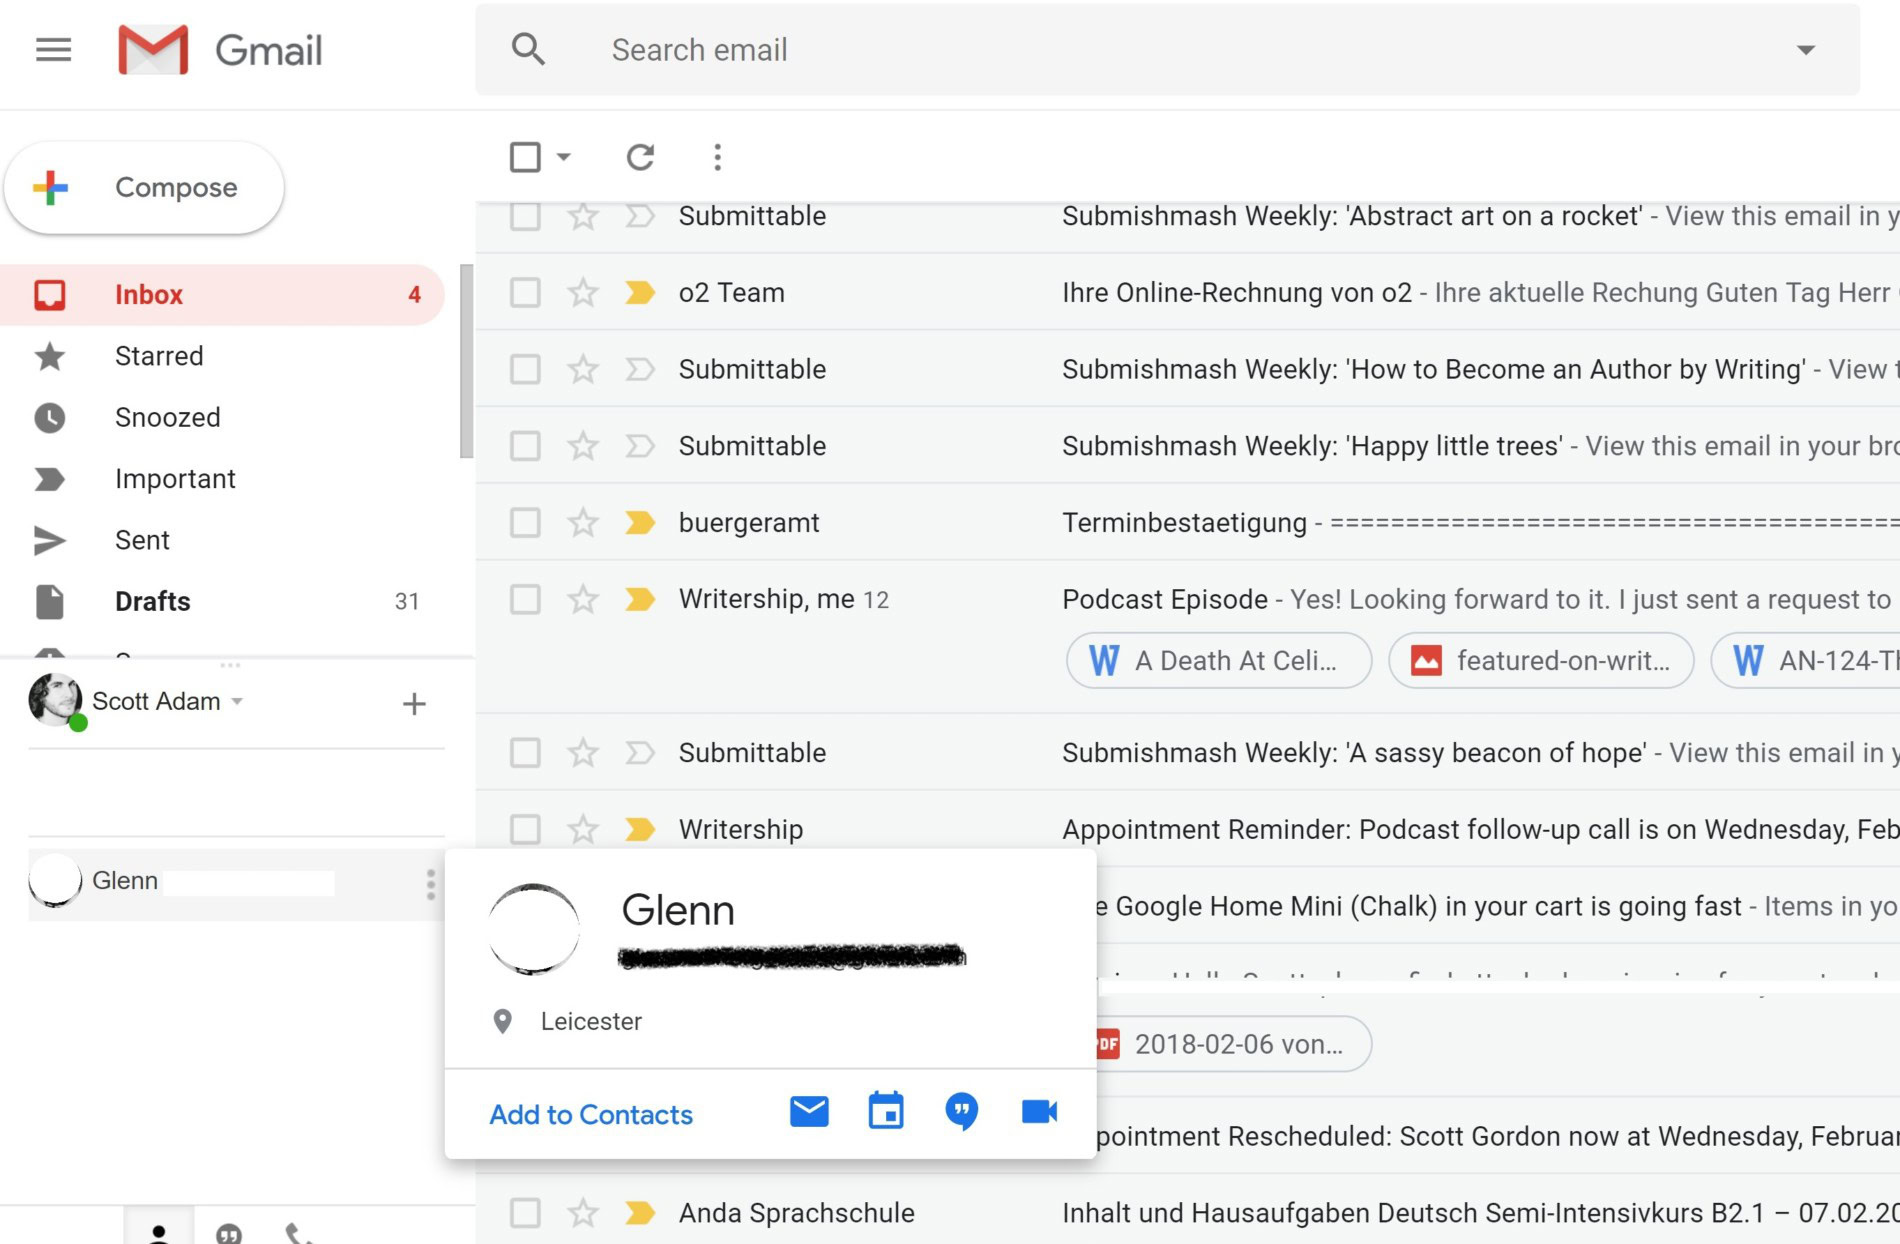Mark 'A sassy beacon of hope' email important
Viewport: 1900px width, 1244px height.
click(640, 752)
